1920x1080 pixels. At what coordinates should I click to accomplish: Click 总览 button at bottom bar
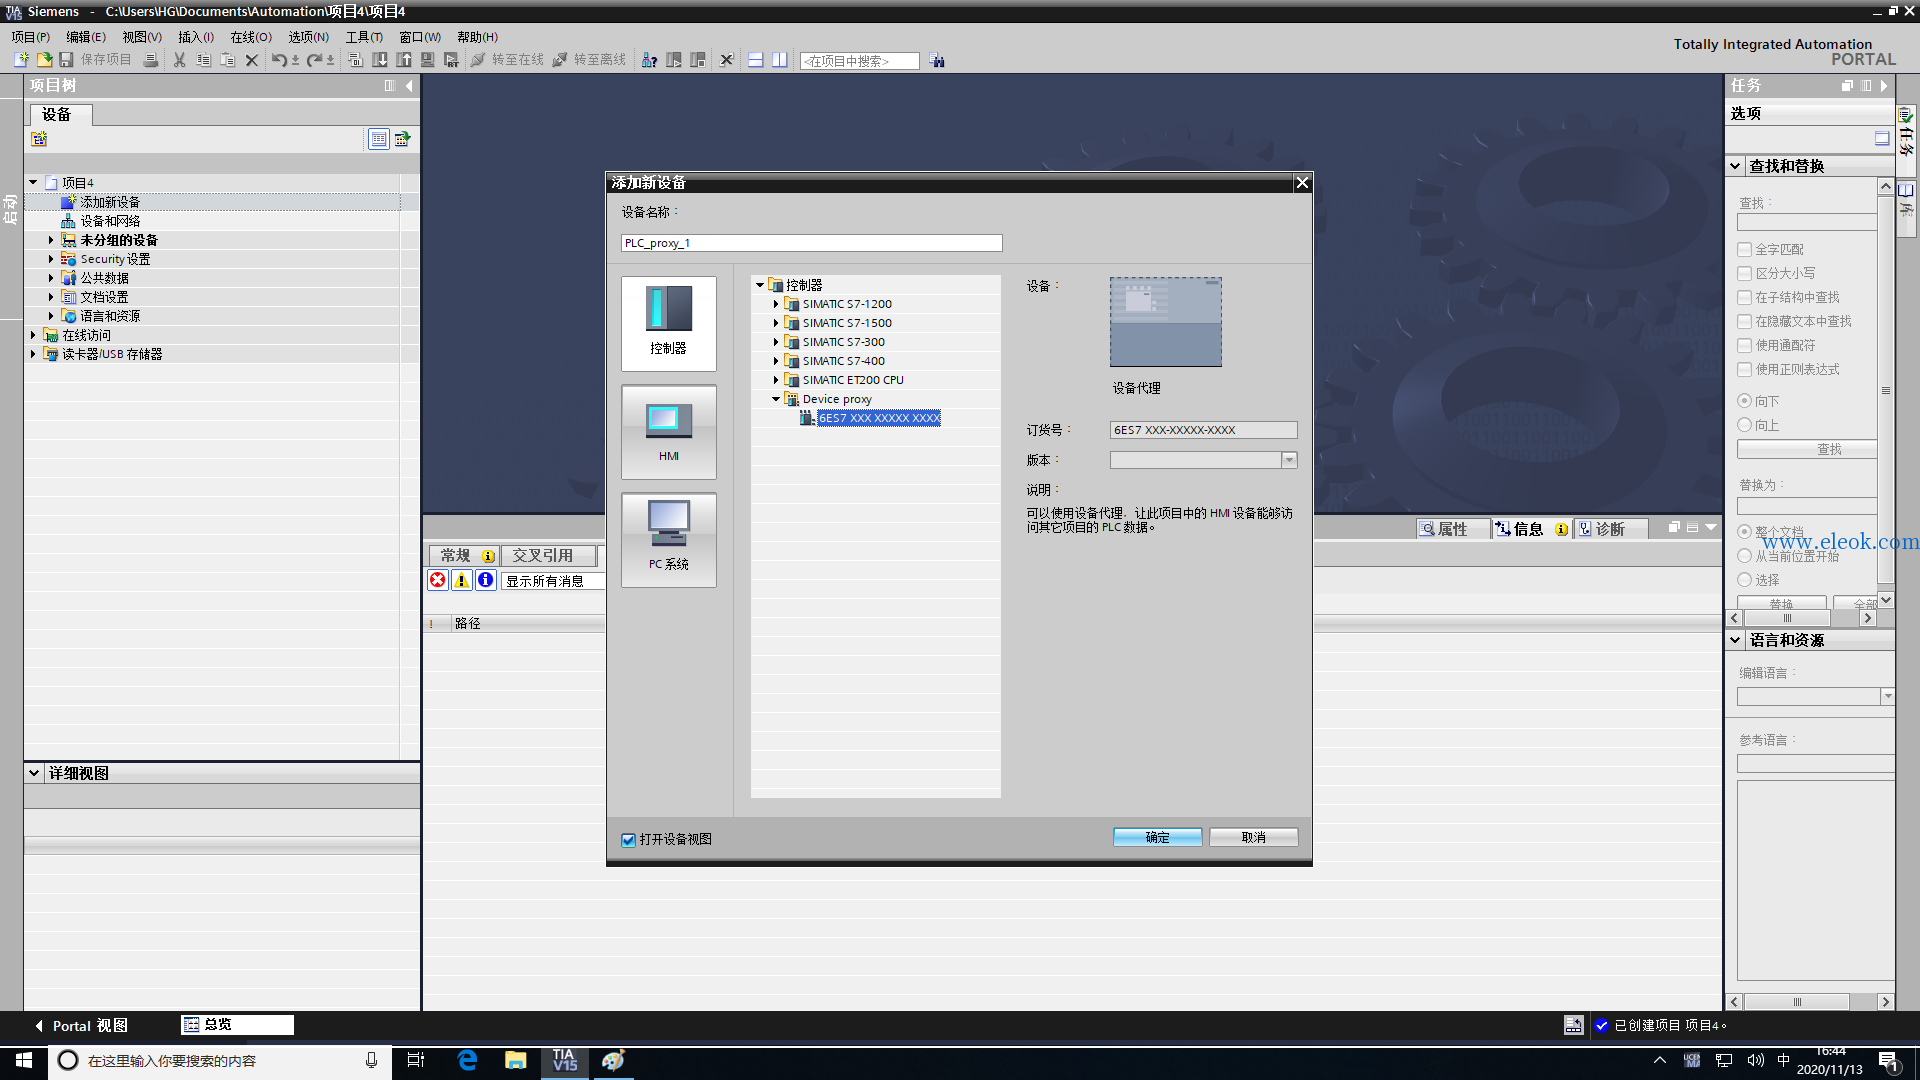238,1025
